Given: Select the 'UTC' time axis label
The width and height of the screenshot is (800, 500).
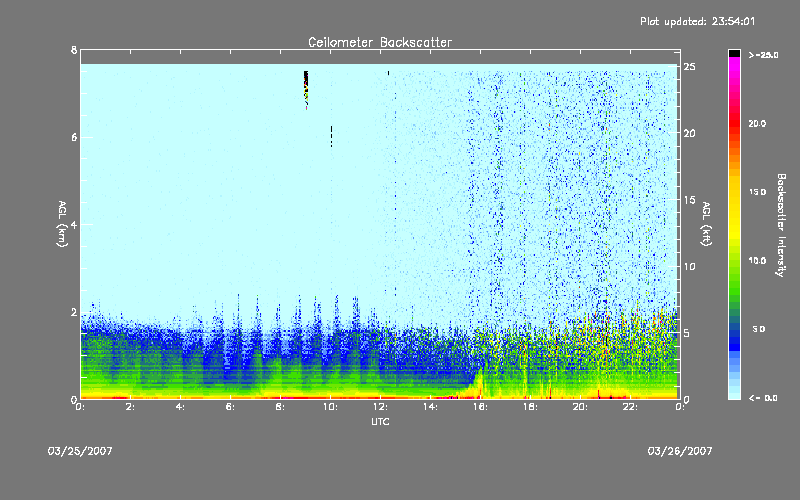Looking at the screenshot, I should (380, 421).
